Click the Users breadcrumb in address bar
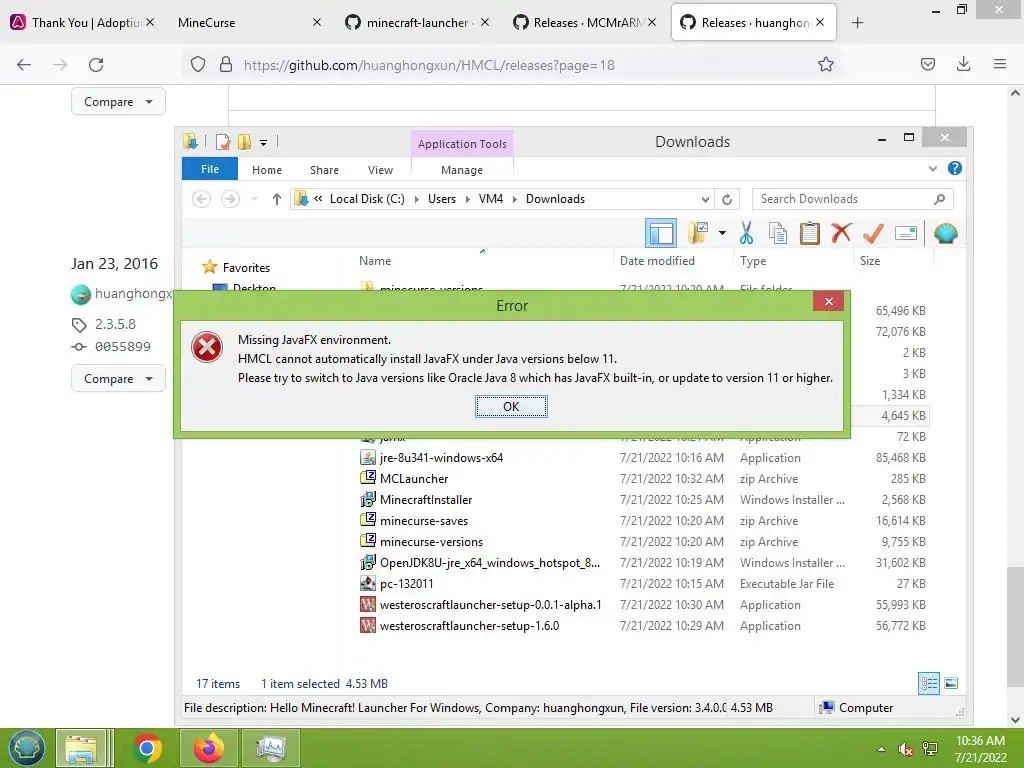Viewport: 1024px width, 768px height. pyautogui.click(x=441, y=199)
